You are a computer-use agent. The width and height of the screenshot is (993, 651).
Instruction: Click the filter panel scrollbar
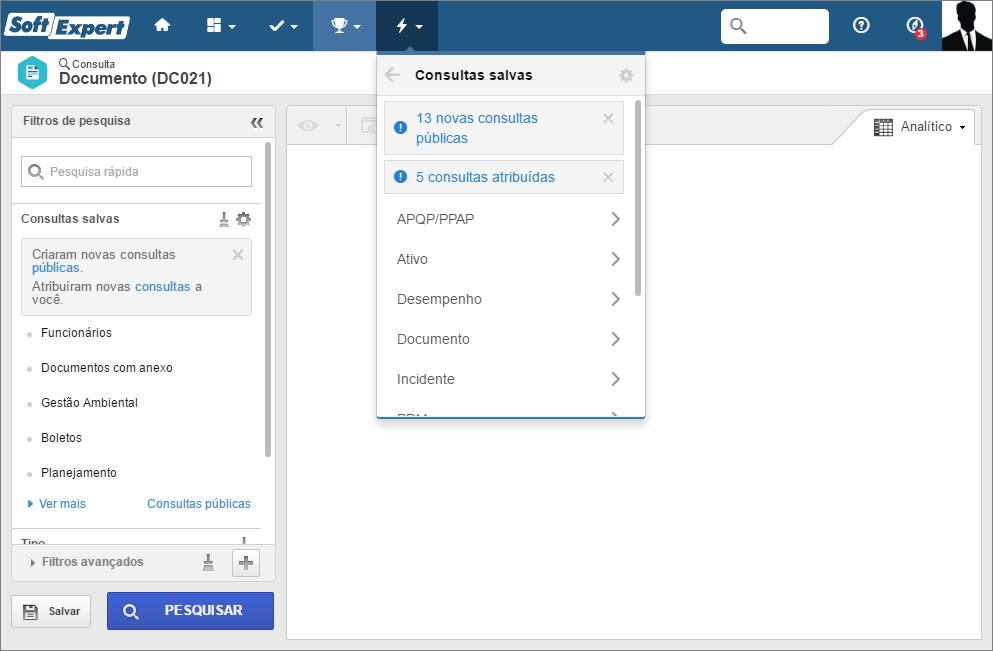[268, 299]
